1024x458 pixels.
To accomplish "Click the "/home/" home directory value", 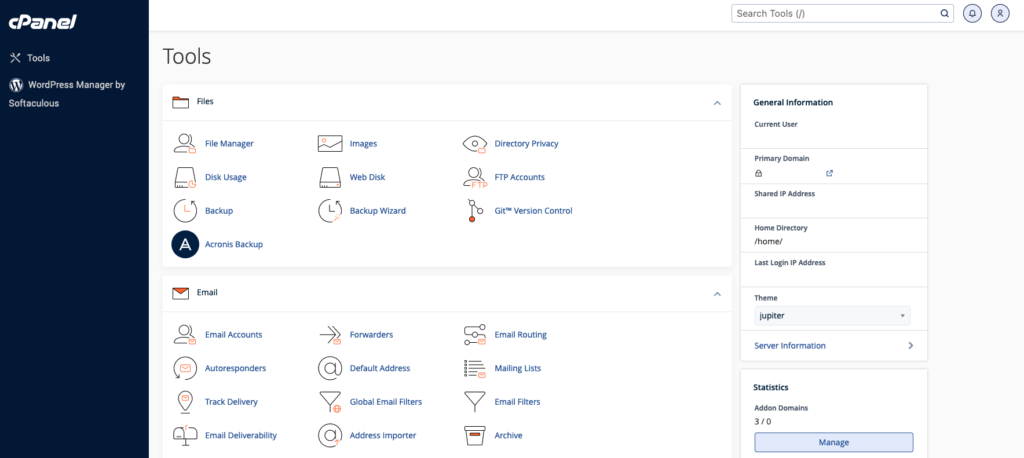I will [768, 241].
